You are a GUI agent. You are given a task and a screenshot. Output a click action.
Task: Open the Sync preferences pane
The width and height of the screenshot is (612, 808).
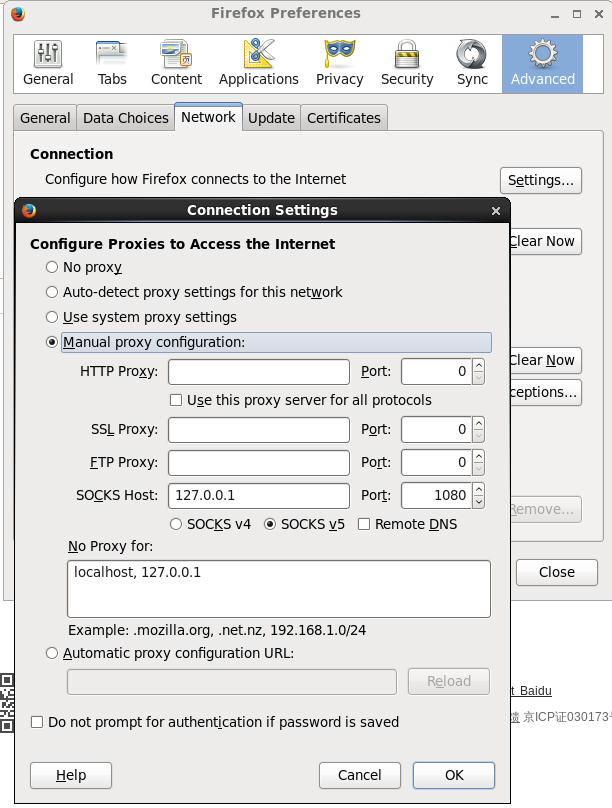[472, 64]
